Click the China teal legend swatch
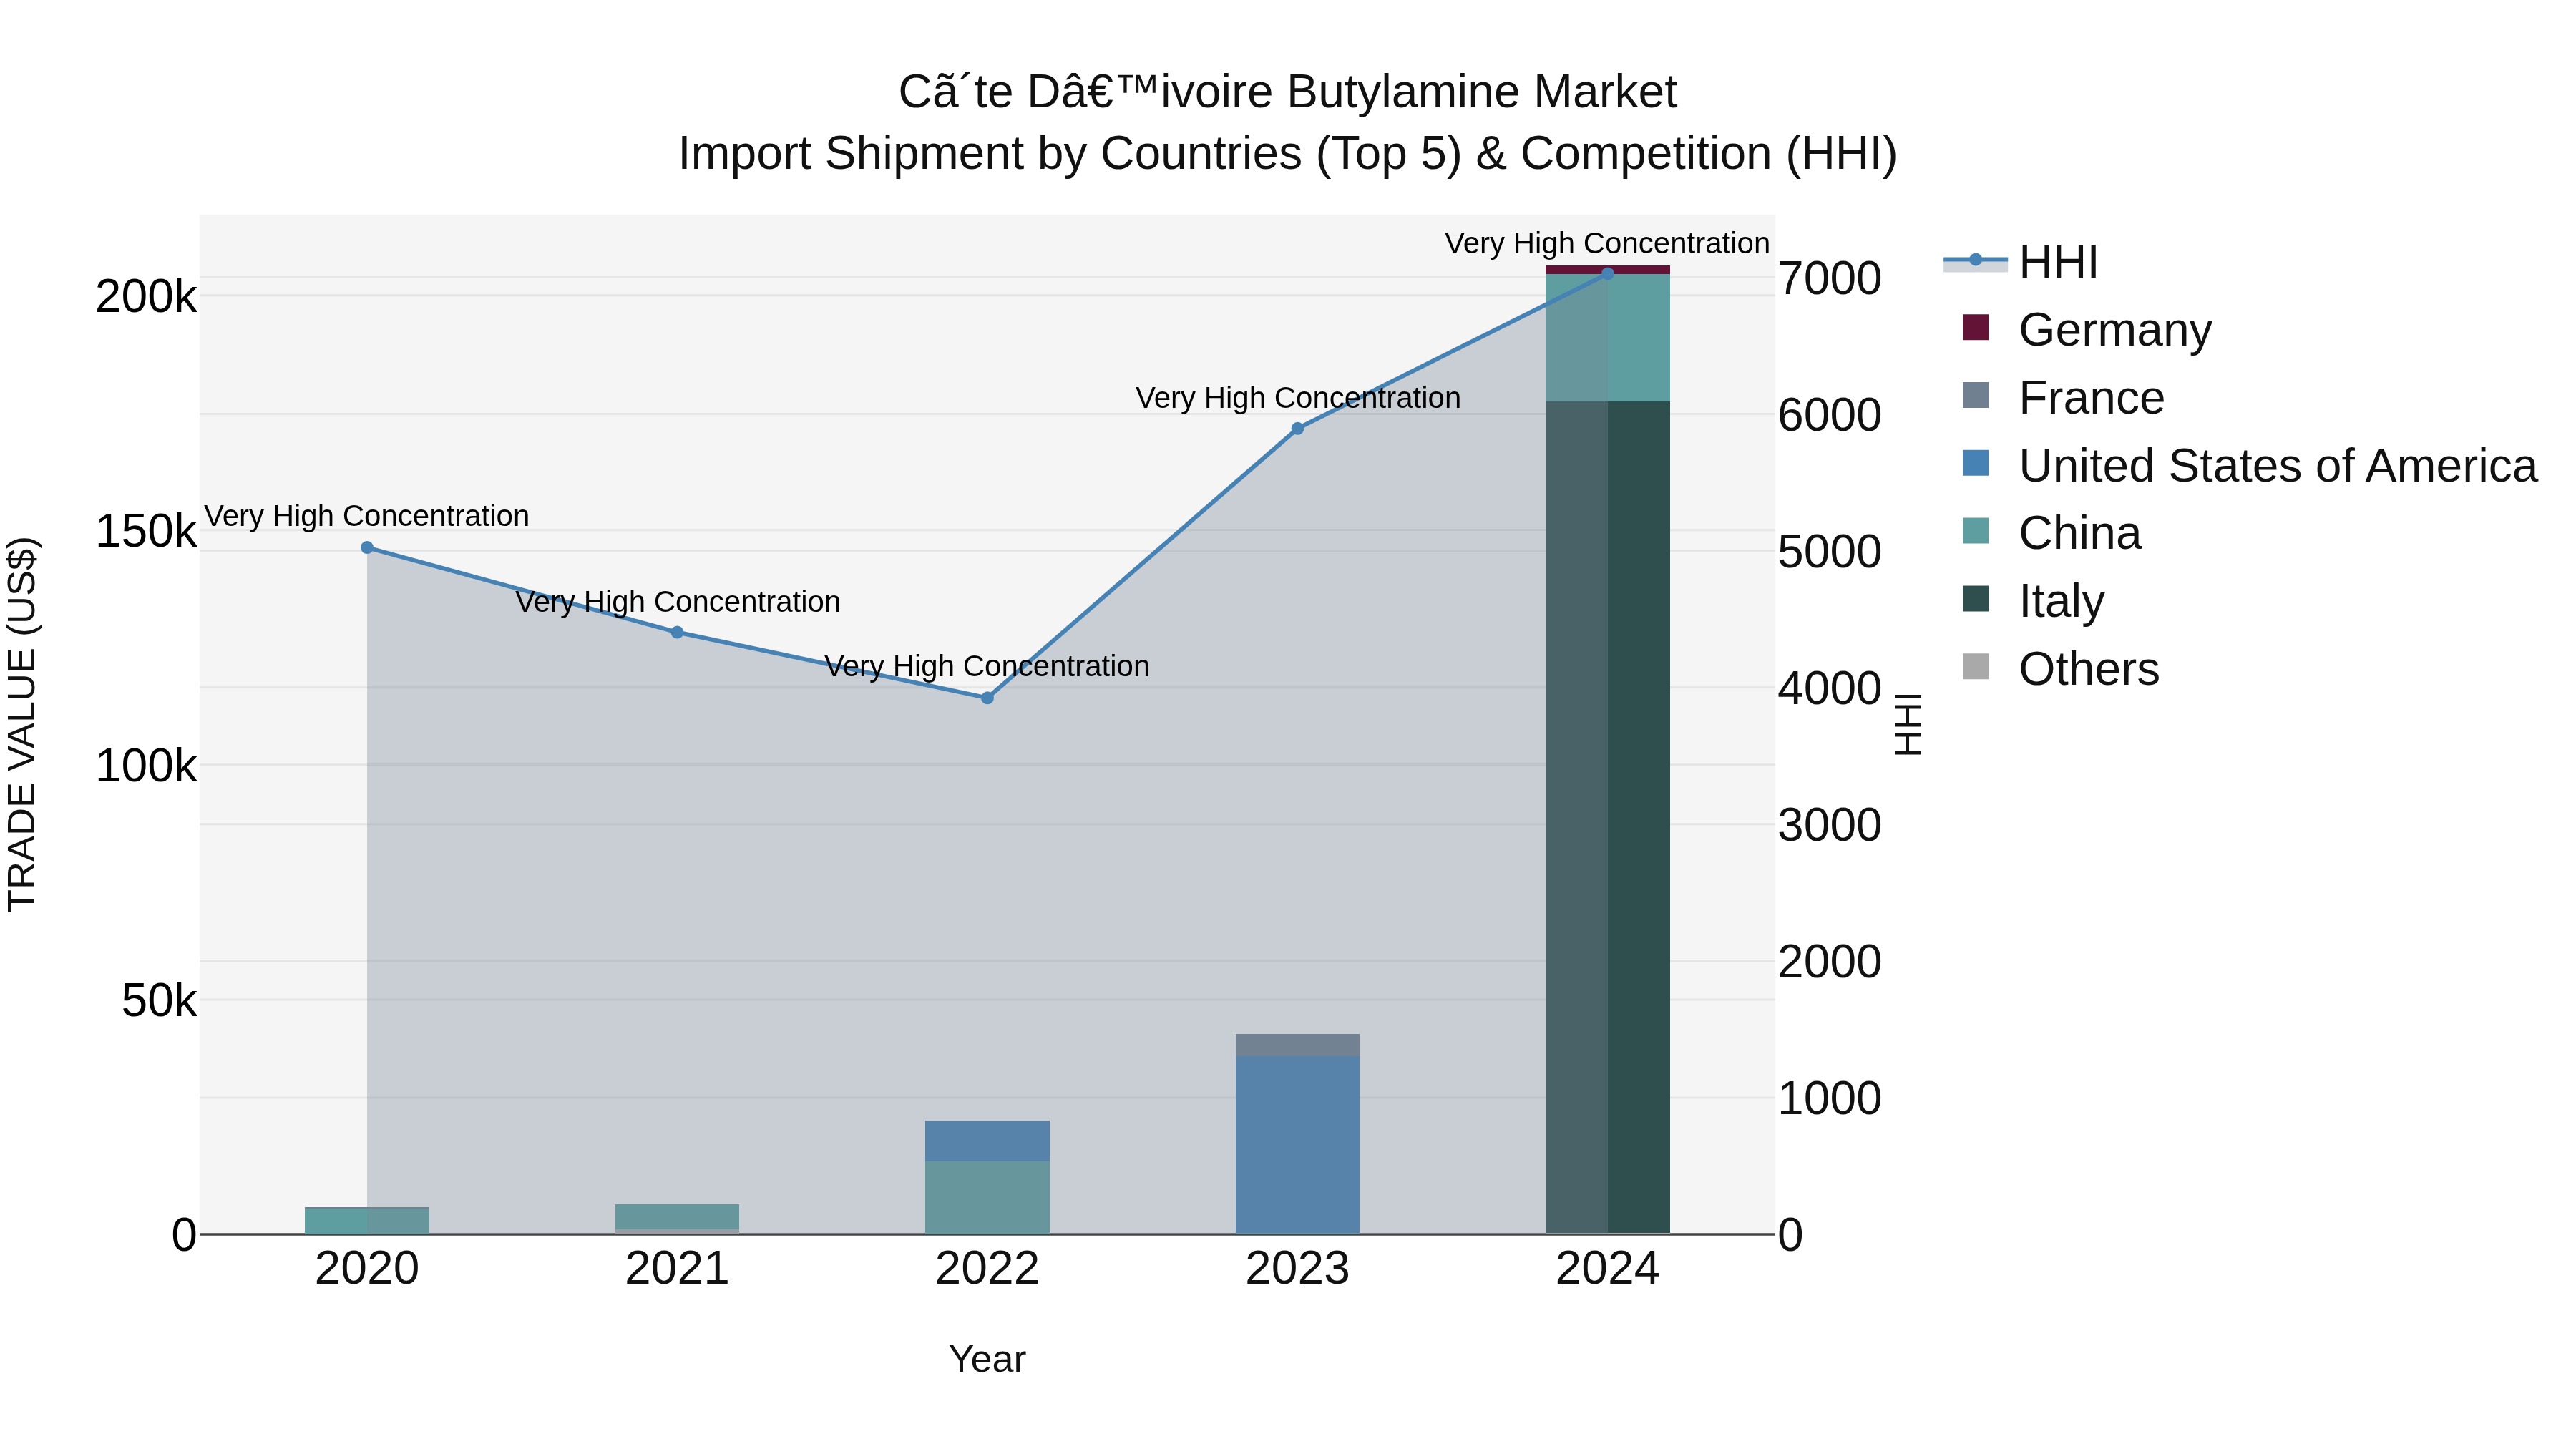Image resolution: width=2576 pixels, height=1449 pixels. click(1975, 531)
